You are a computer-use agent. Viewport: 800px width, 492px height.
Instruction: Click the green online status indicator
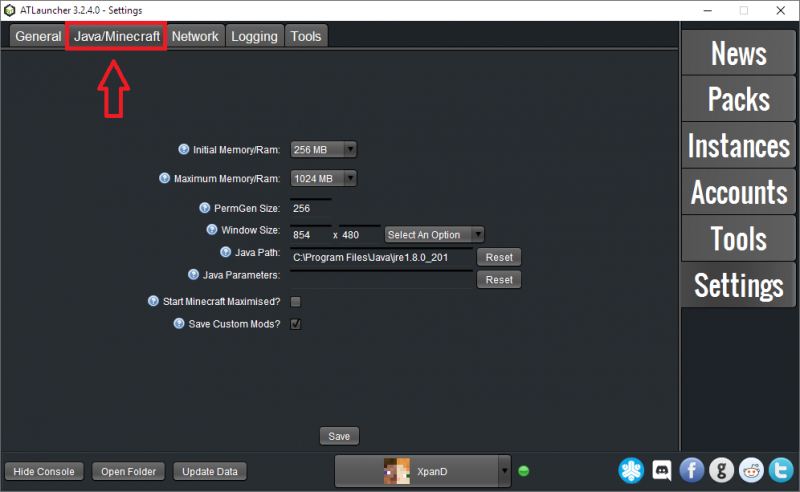click(523, 471)
